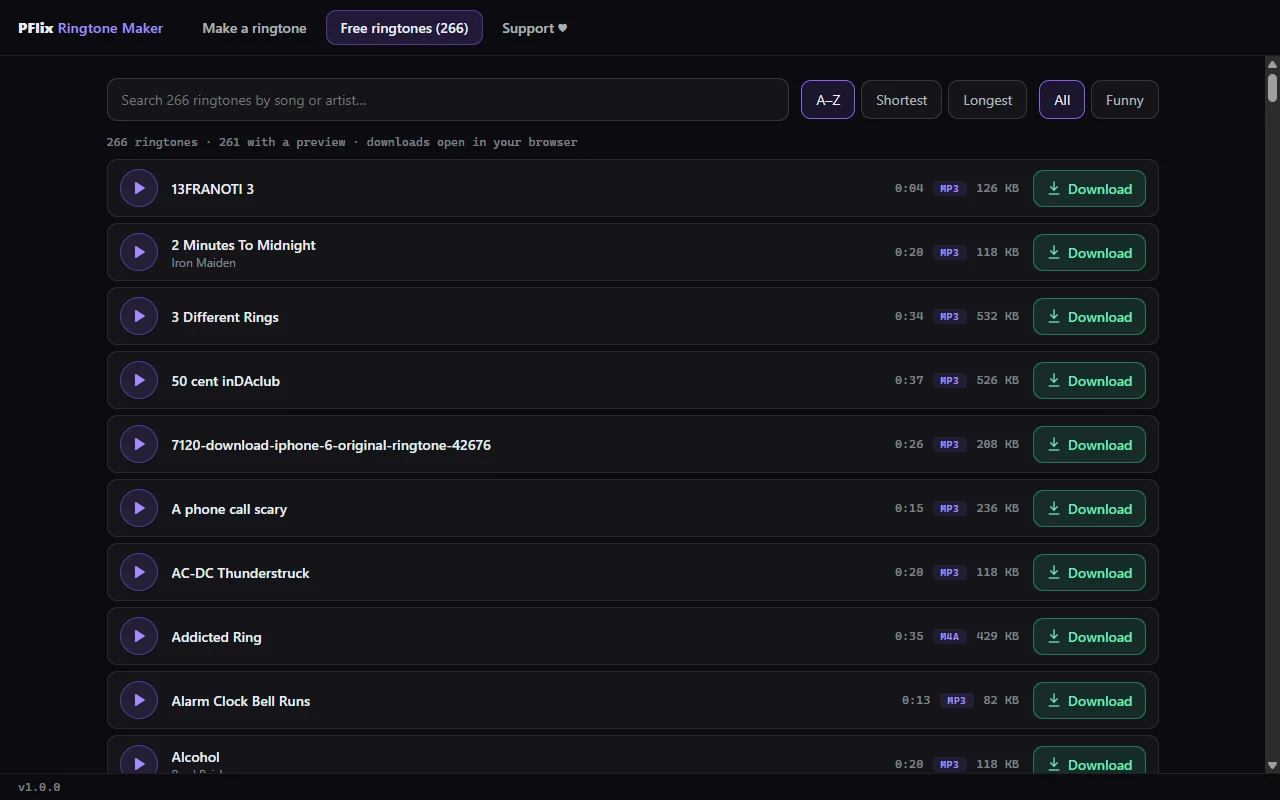This screenshot has width=1280, height=800.
Task: Sort ringtones by Longest
Action: click(987, 100)
